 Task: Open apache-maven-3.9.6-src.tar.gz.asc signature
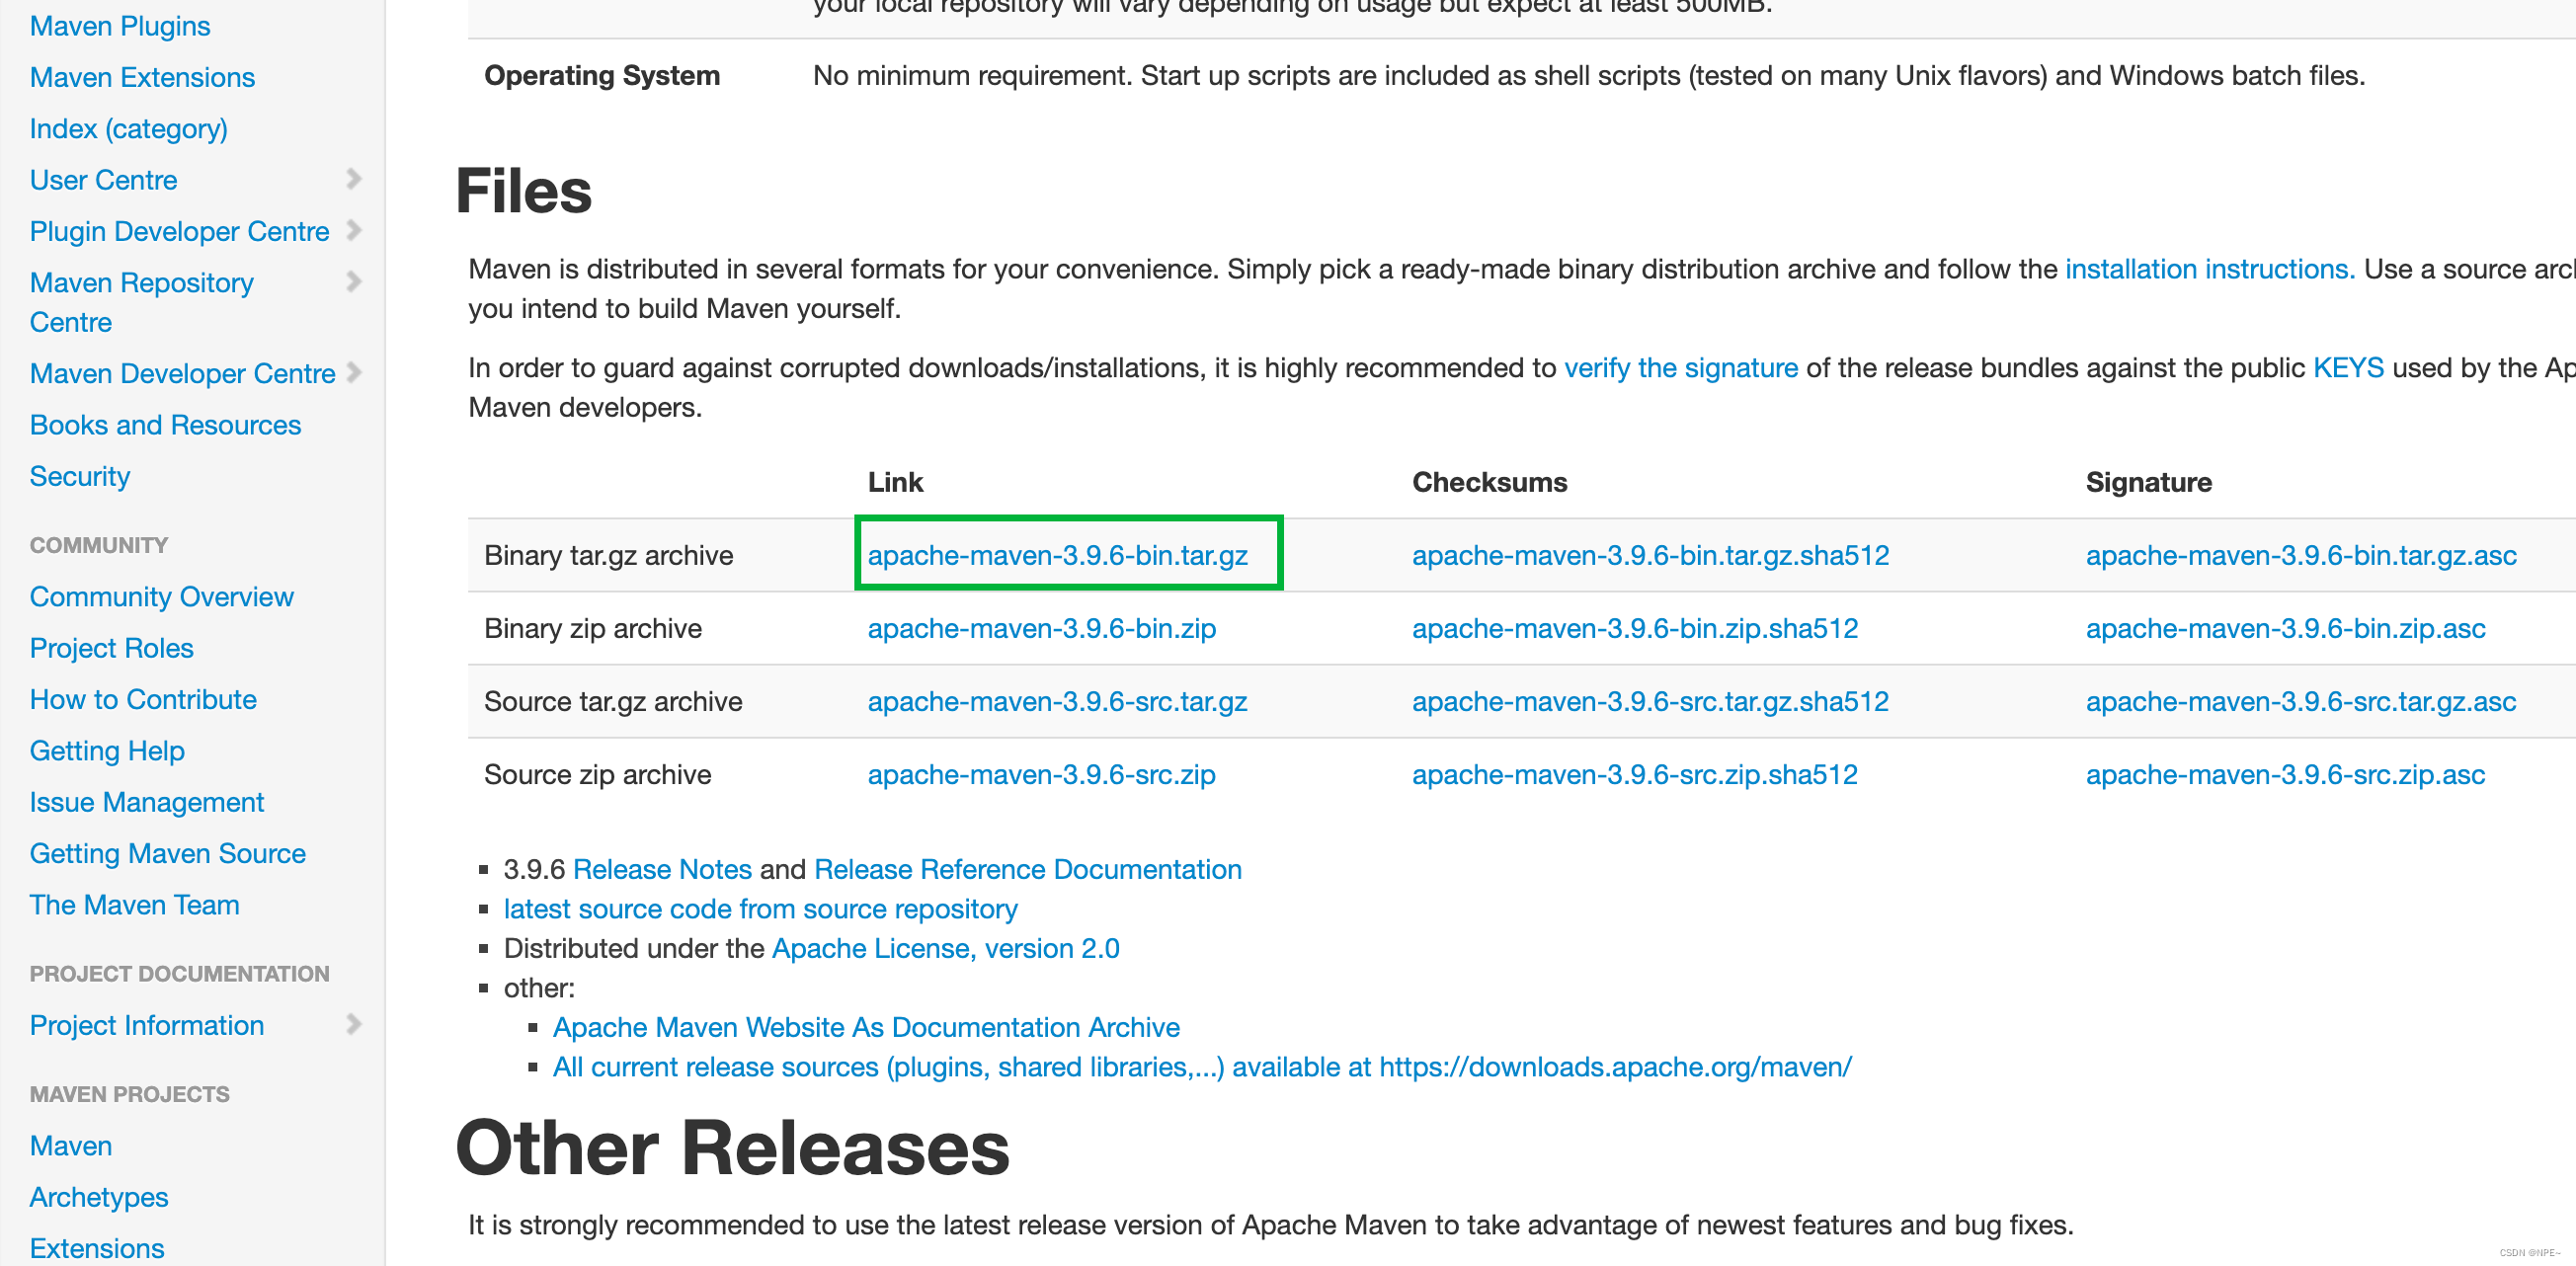tap(2301, 701)
